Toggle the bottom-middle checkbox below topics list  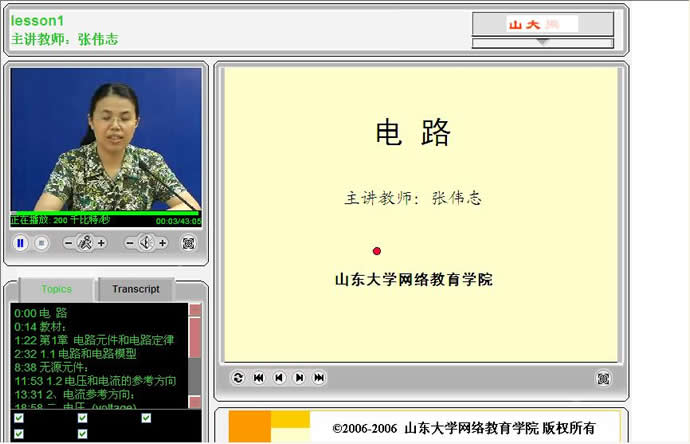point(82,434)
